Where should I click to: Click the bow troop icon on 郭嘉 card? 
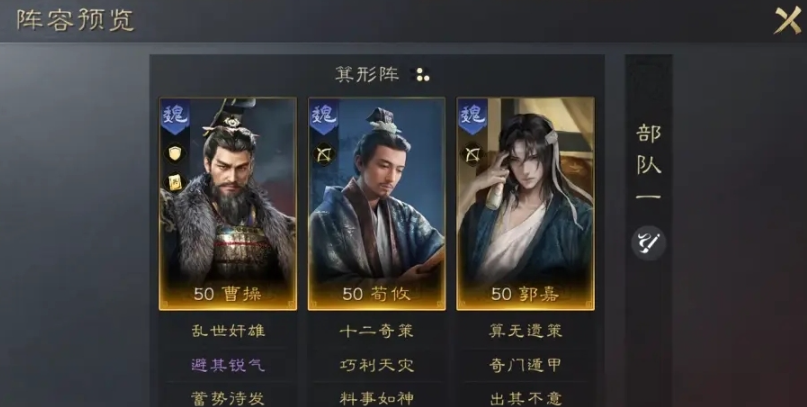(x=472, y=153)
